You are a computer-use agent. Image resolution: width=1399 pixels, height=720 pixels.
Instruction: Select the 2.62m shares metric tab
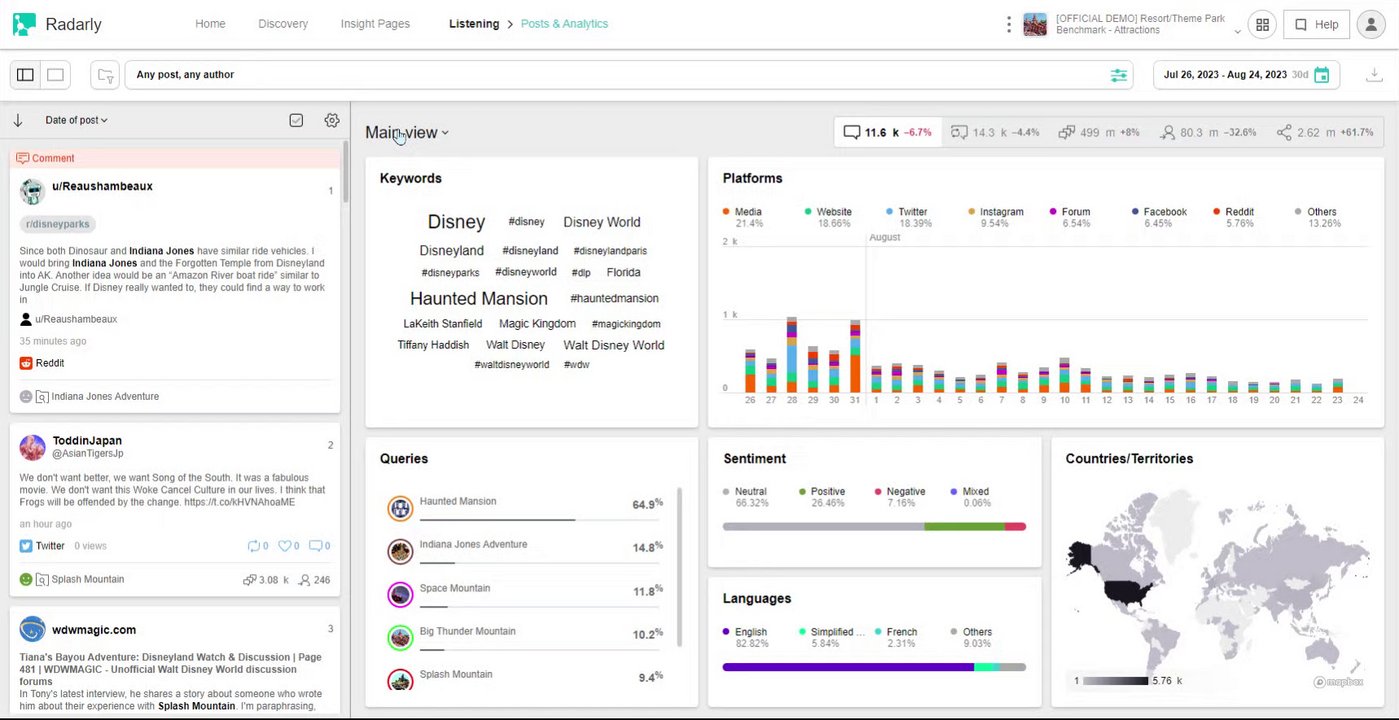coord(1325,132)
